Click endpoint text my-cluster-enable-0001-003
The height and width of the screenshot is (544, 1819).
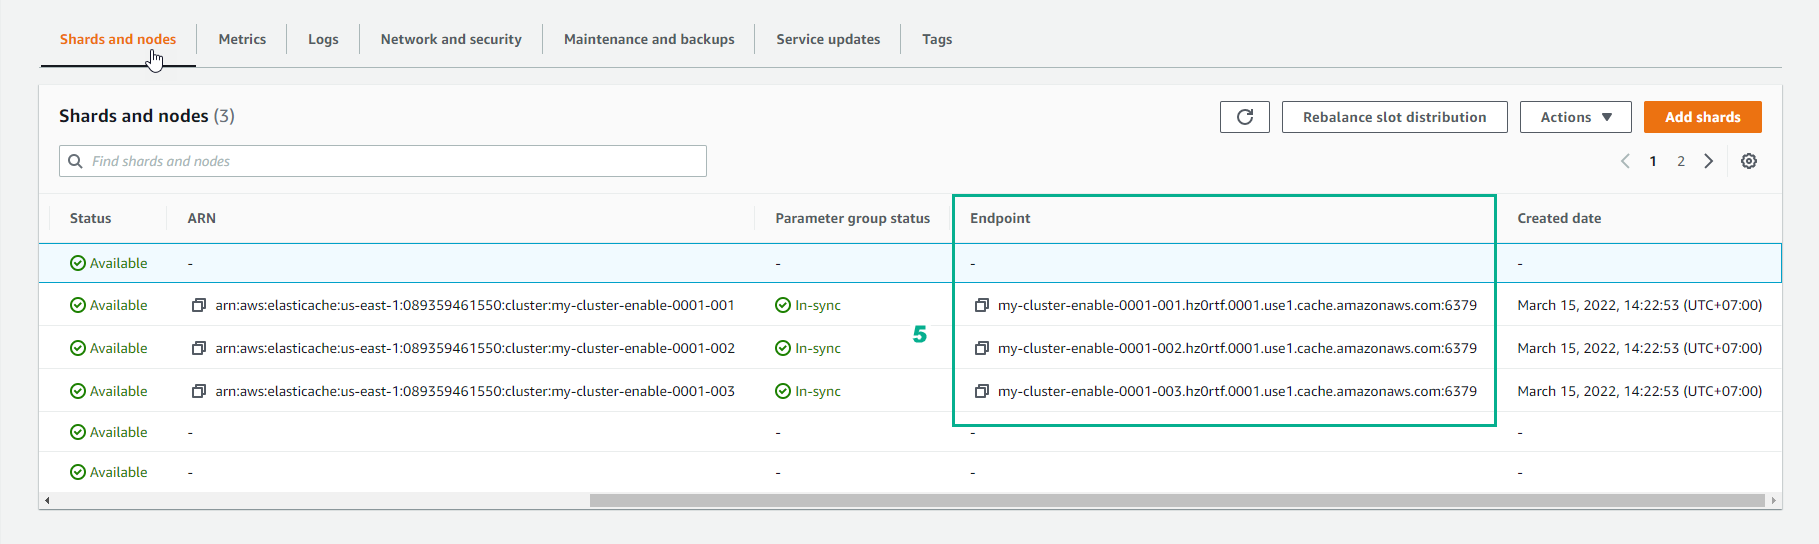1237,391
